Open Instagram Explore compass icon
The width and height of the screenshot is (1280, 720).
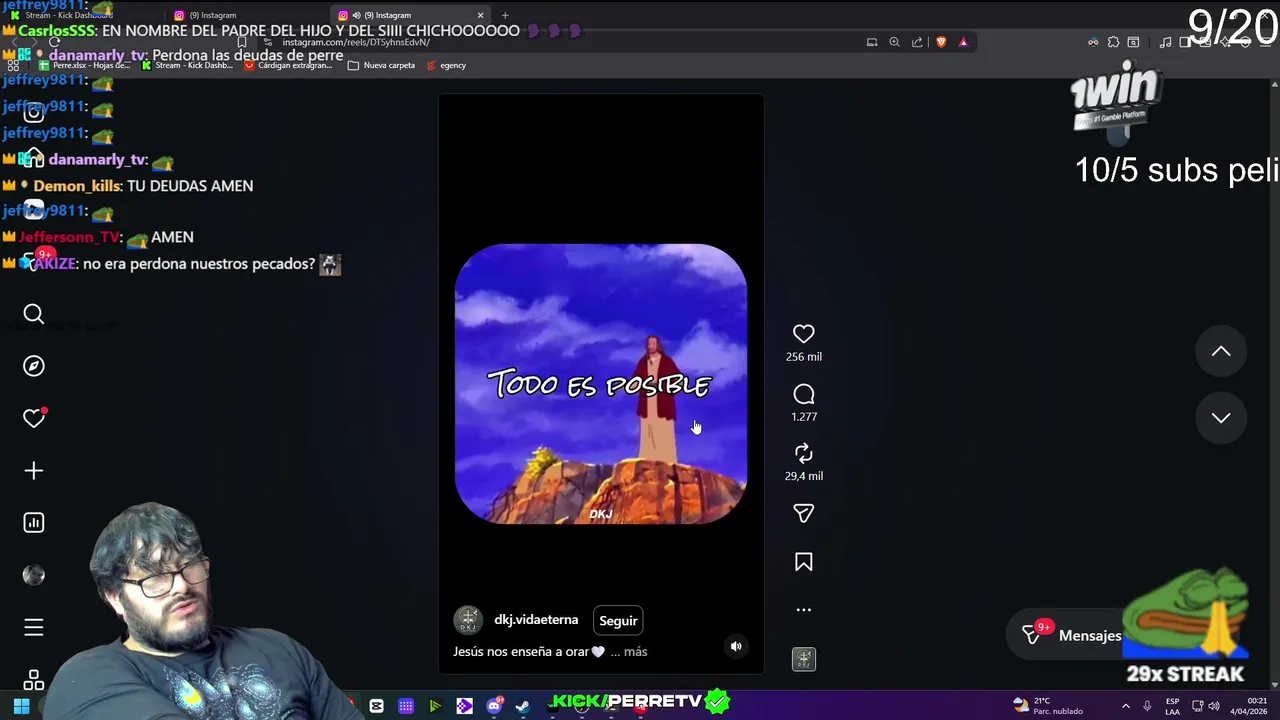pyautogui.click(x=34, y=366)
